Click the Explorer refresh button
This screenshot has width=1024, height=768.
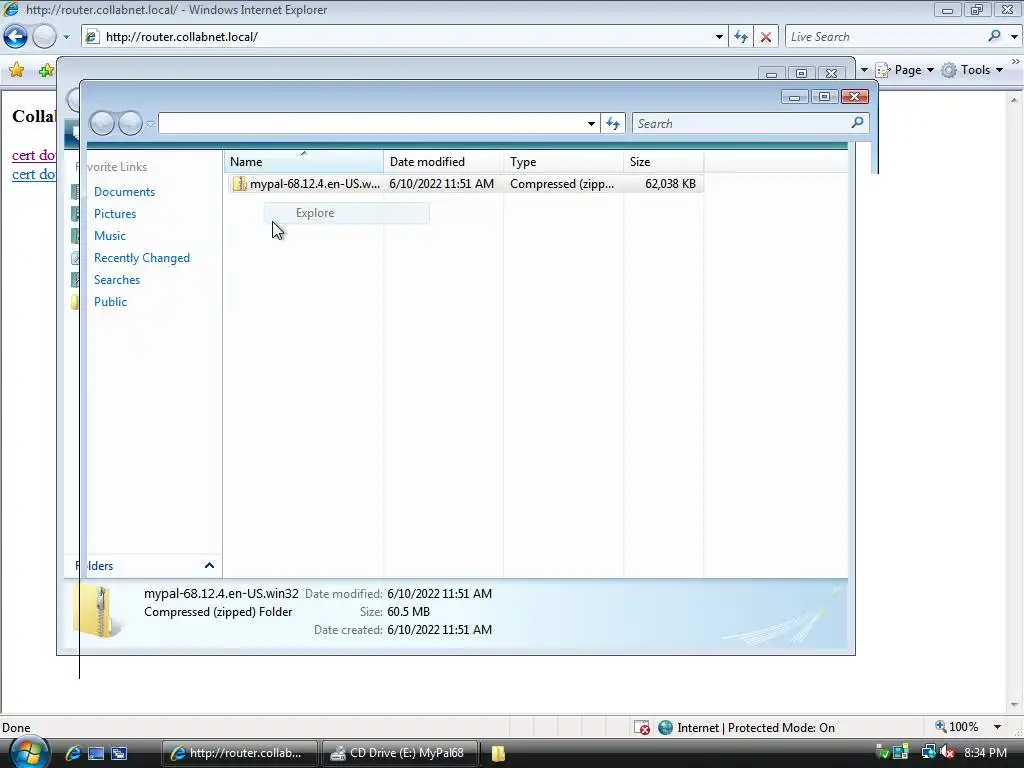(613, 123)
